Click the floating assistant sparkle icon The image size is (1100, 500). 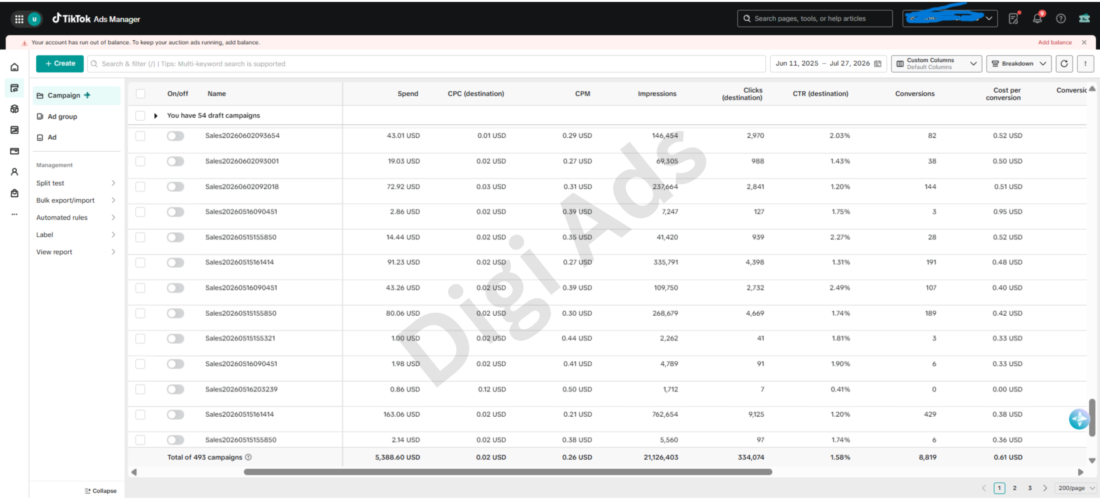pos(1079,419)
